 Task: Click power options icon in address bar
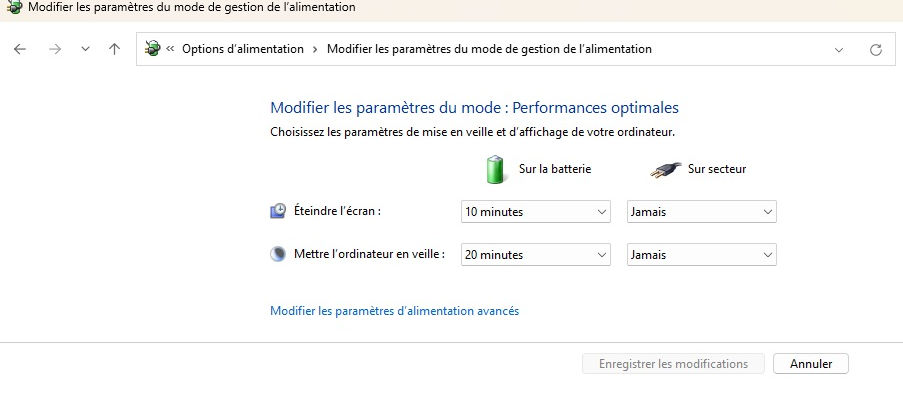pyautogui.click(x=153, y=49)
